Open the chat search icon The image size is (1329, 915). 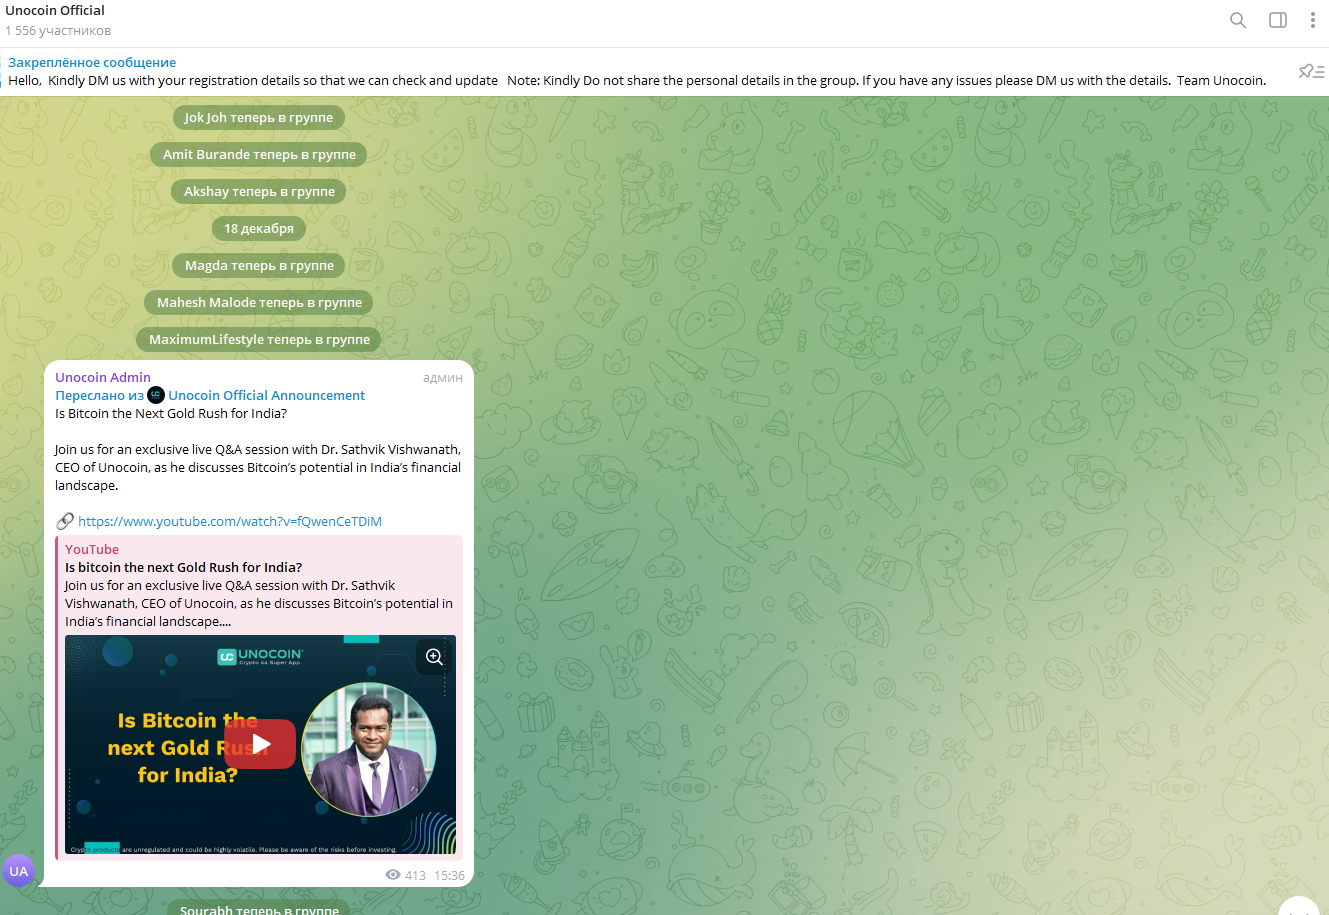tap(1238, 20)
